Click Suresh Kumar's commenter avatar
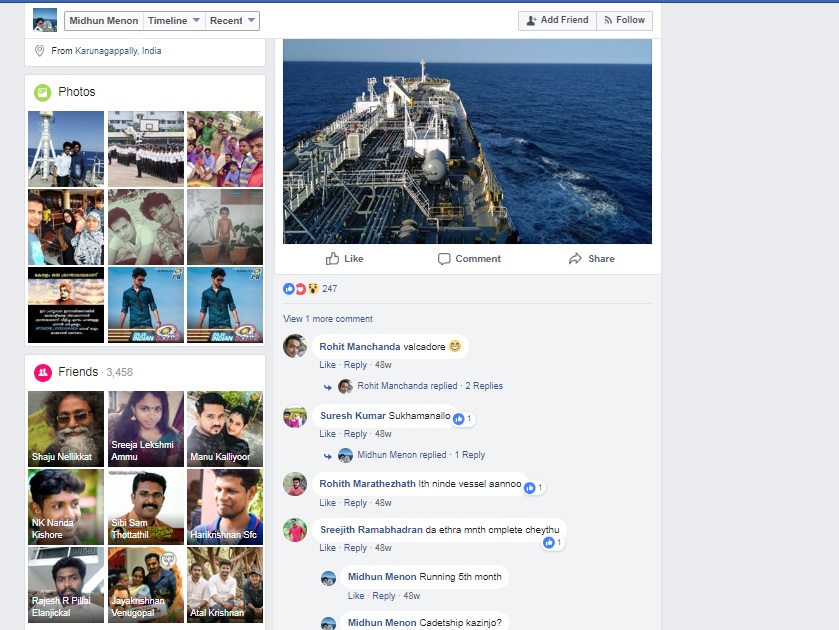The height and width of the screenshot is (630, 839). (x=294, y=416)
